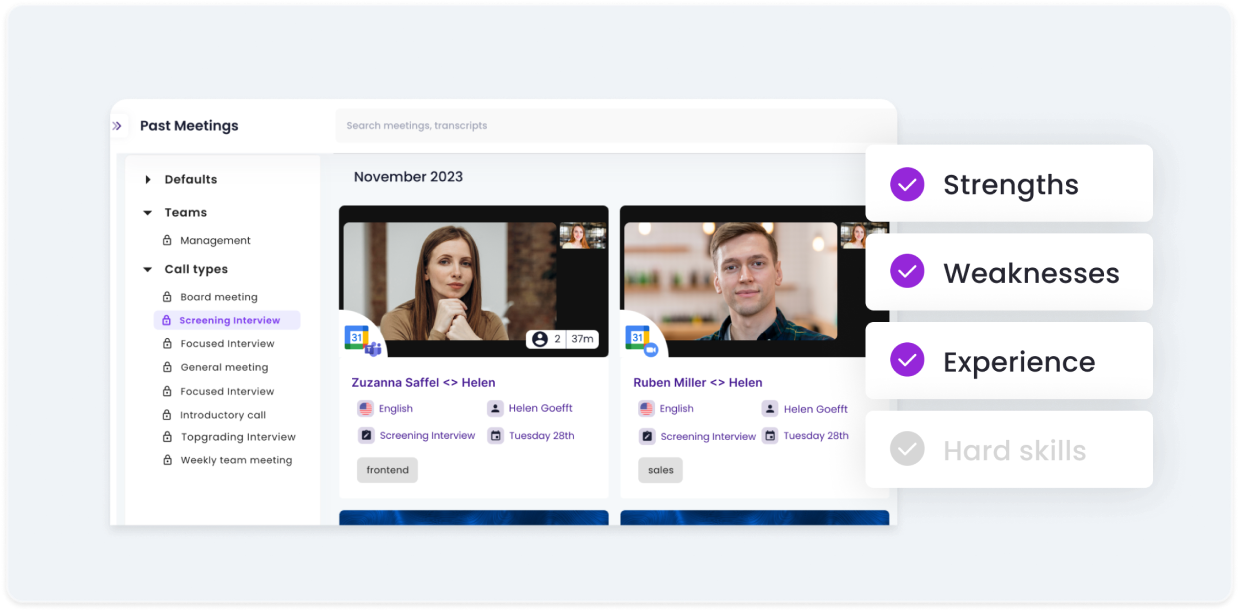Enable the greyed-out Hard skills checkmark
This screenshot has width=1239, height=611.
click(907, 449)
